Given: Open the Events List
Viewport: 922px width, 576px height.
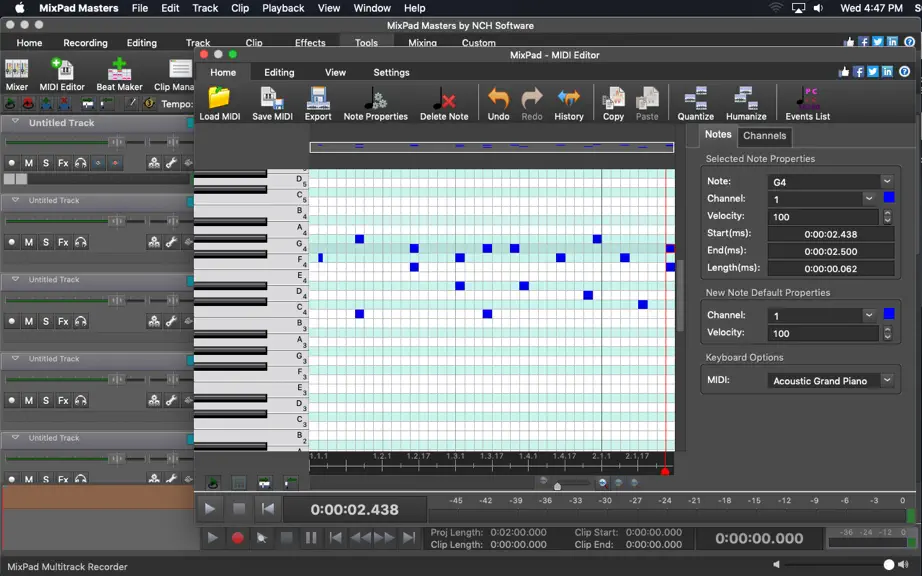Looking at the screenshot, I should point(807,103).
